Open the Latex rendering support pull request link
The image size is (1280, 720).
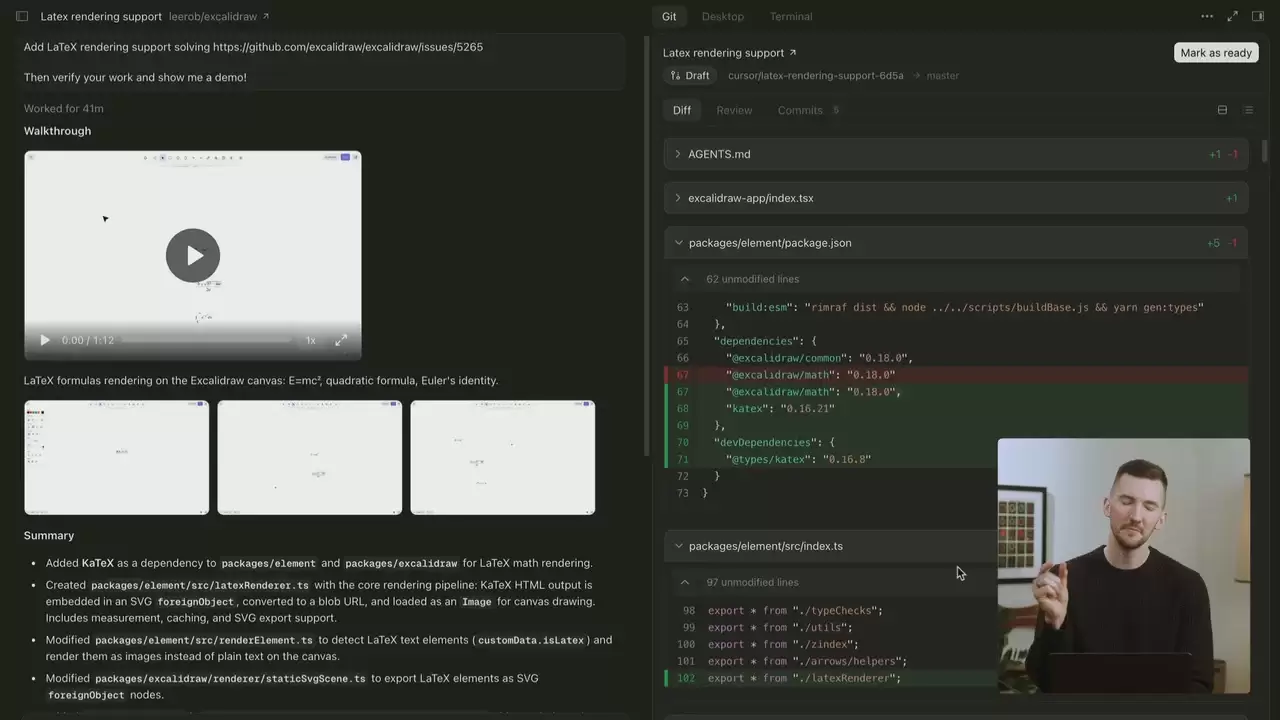click(x=730, y=53)
